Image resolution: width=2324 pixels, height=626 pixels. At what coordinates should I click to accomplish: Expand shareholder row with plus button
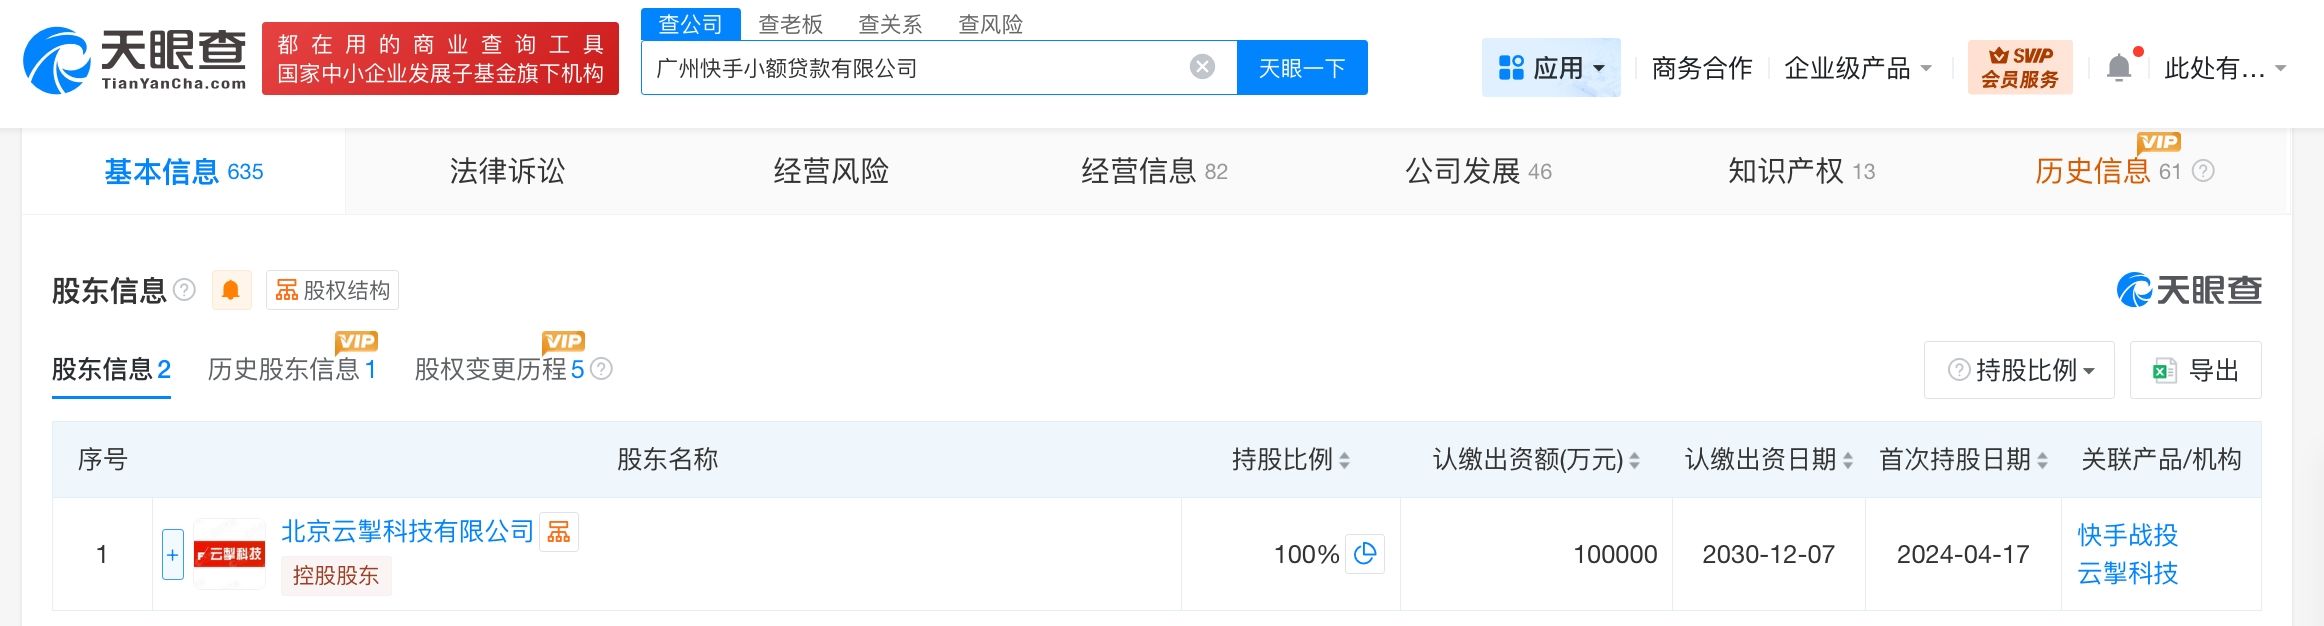(x=173, y=554)
